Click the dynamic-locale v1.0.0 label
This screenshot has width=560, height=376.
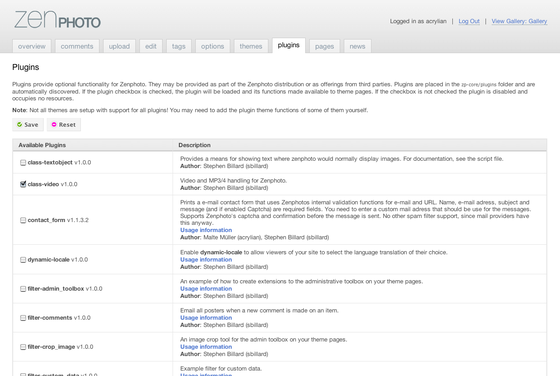point(58,260)
